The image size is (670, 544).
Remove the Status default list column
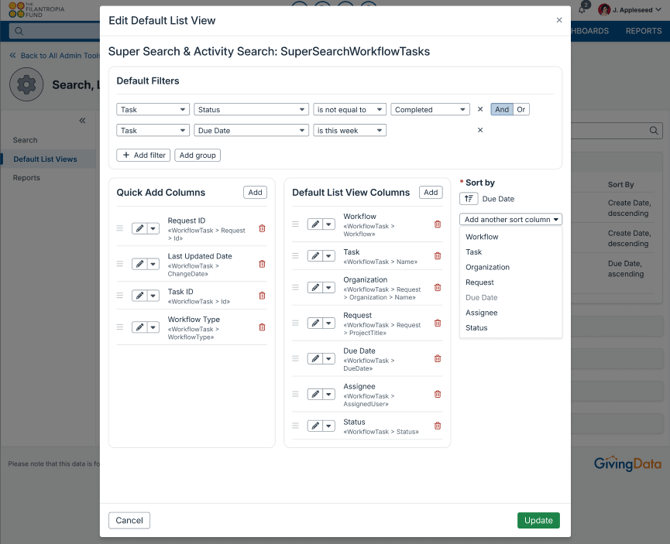click(438, 426)
